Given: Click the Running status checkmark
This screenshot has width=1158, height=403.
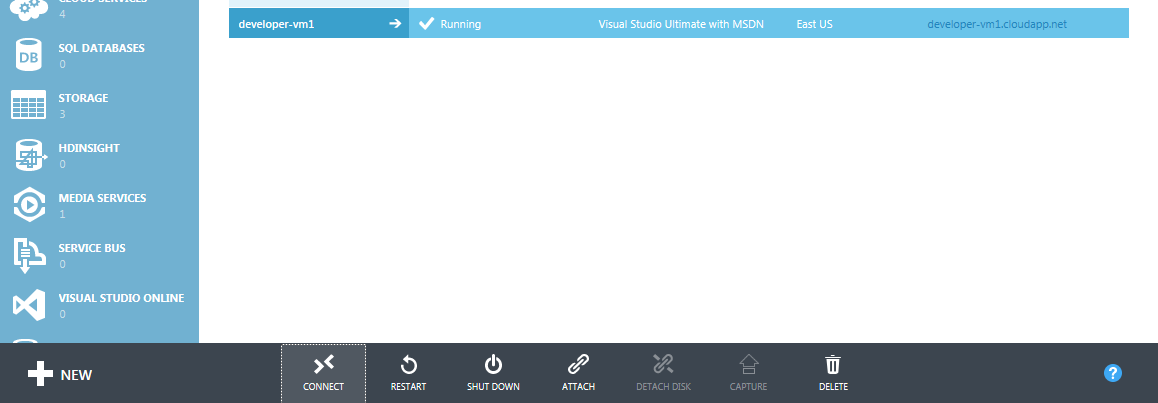Looking at the screenshot, I should pyautogui.click(x=426, y=24).
